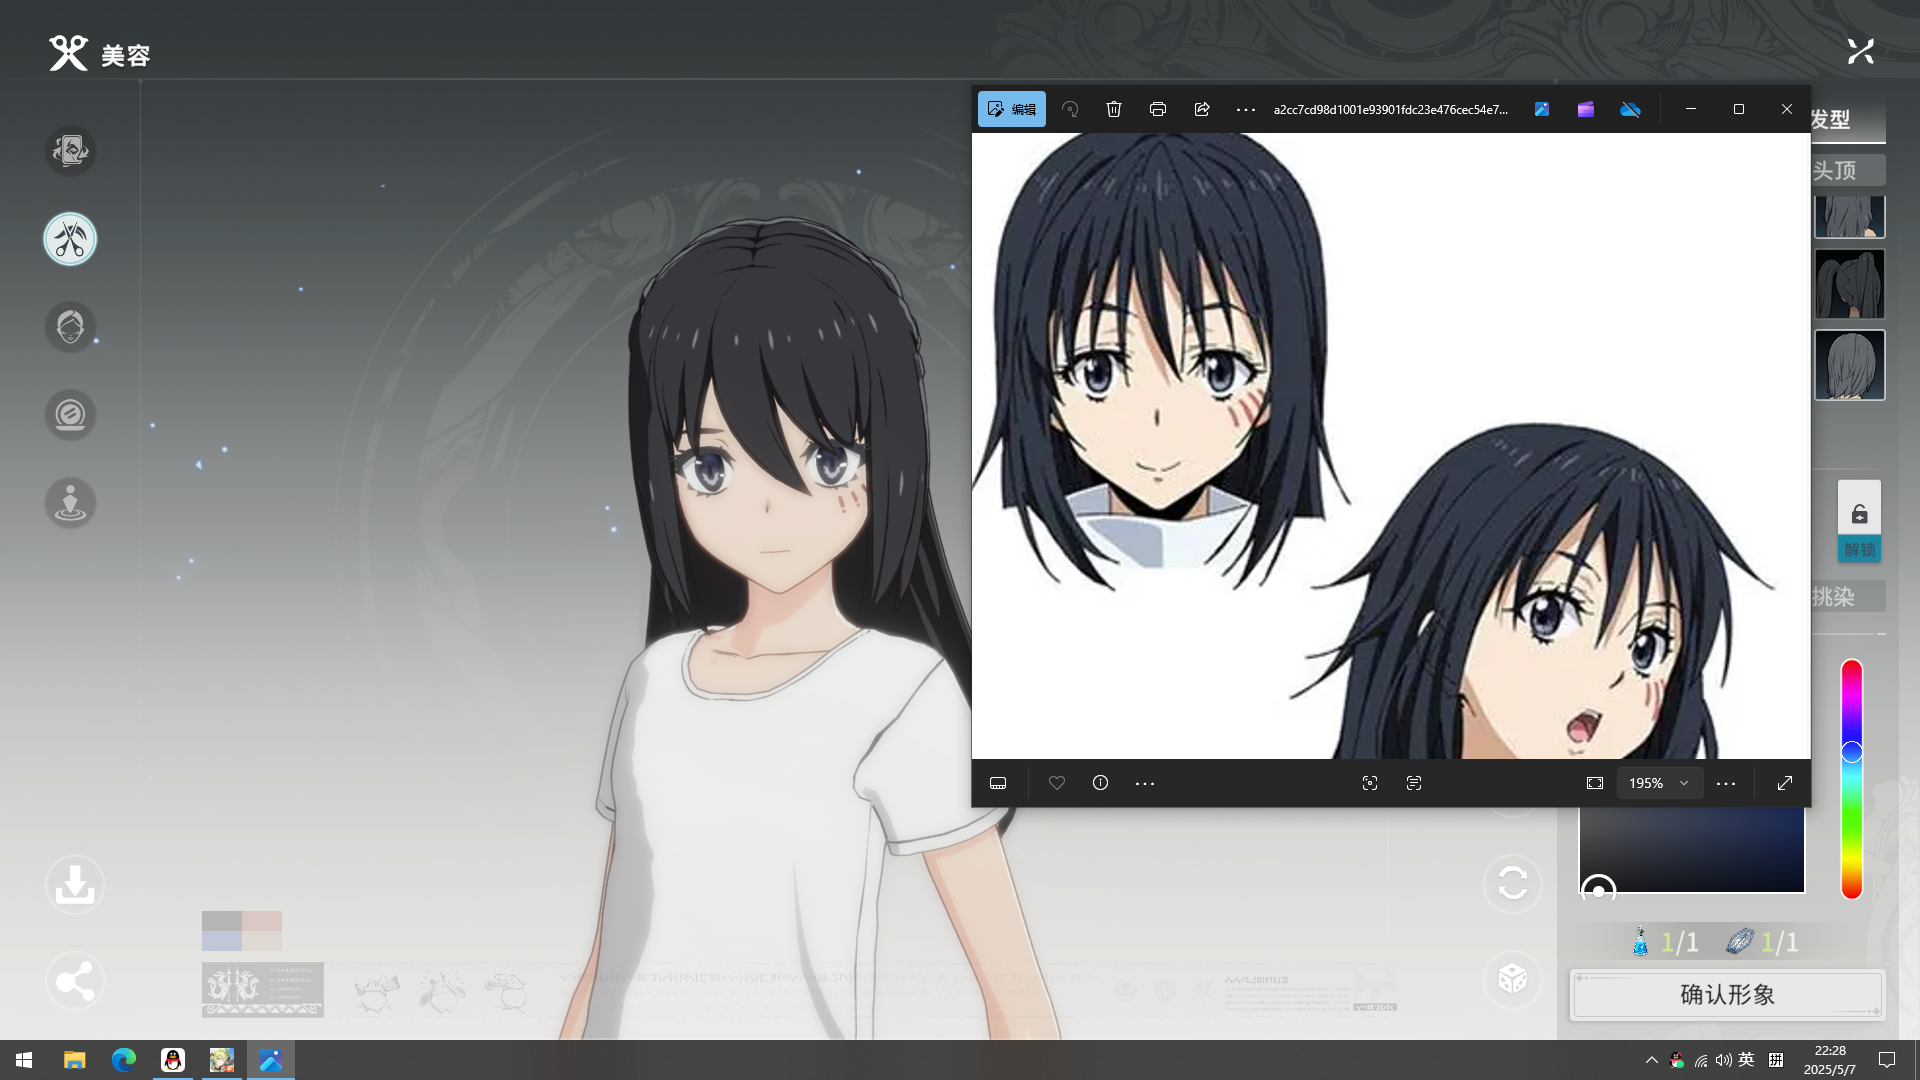This screenshot has height=1080, width=1920.
Task: Delete the image with the trash icon
Action: tap(1114, 109)
